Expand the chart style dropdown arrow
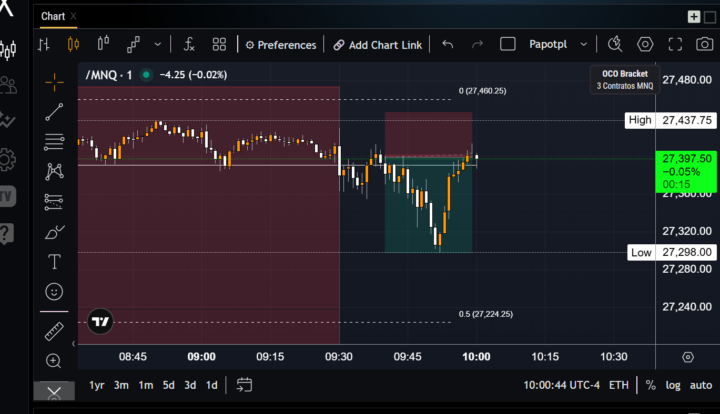 click(x=158, y=45)
